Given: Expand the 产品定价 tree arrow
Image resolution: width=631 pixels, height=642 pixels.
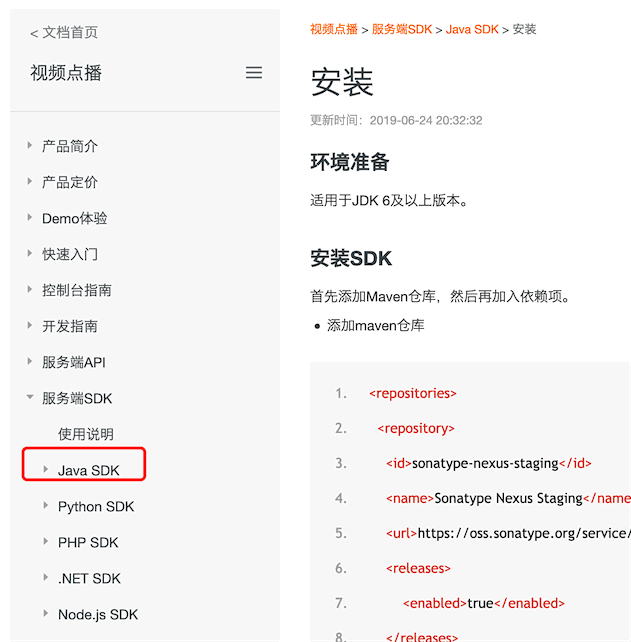Looking at the screenshot, I should click(30, 182).
